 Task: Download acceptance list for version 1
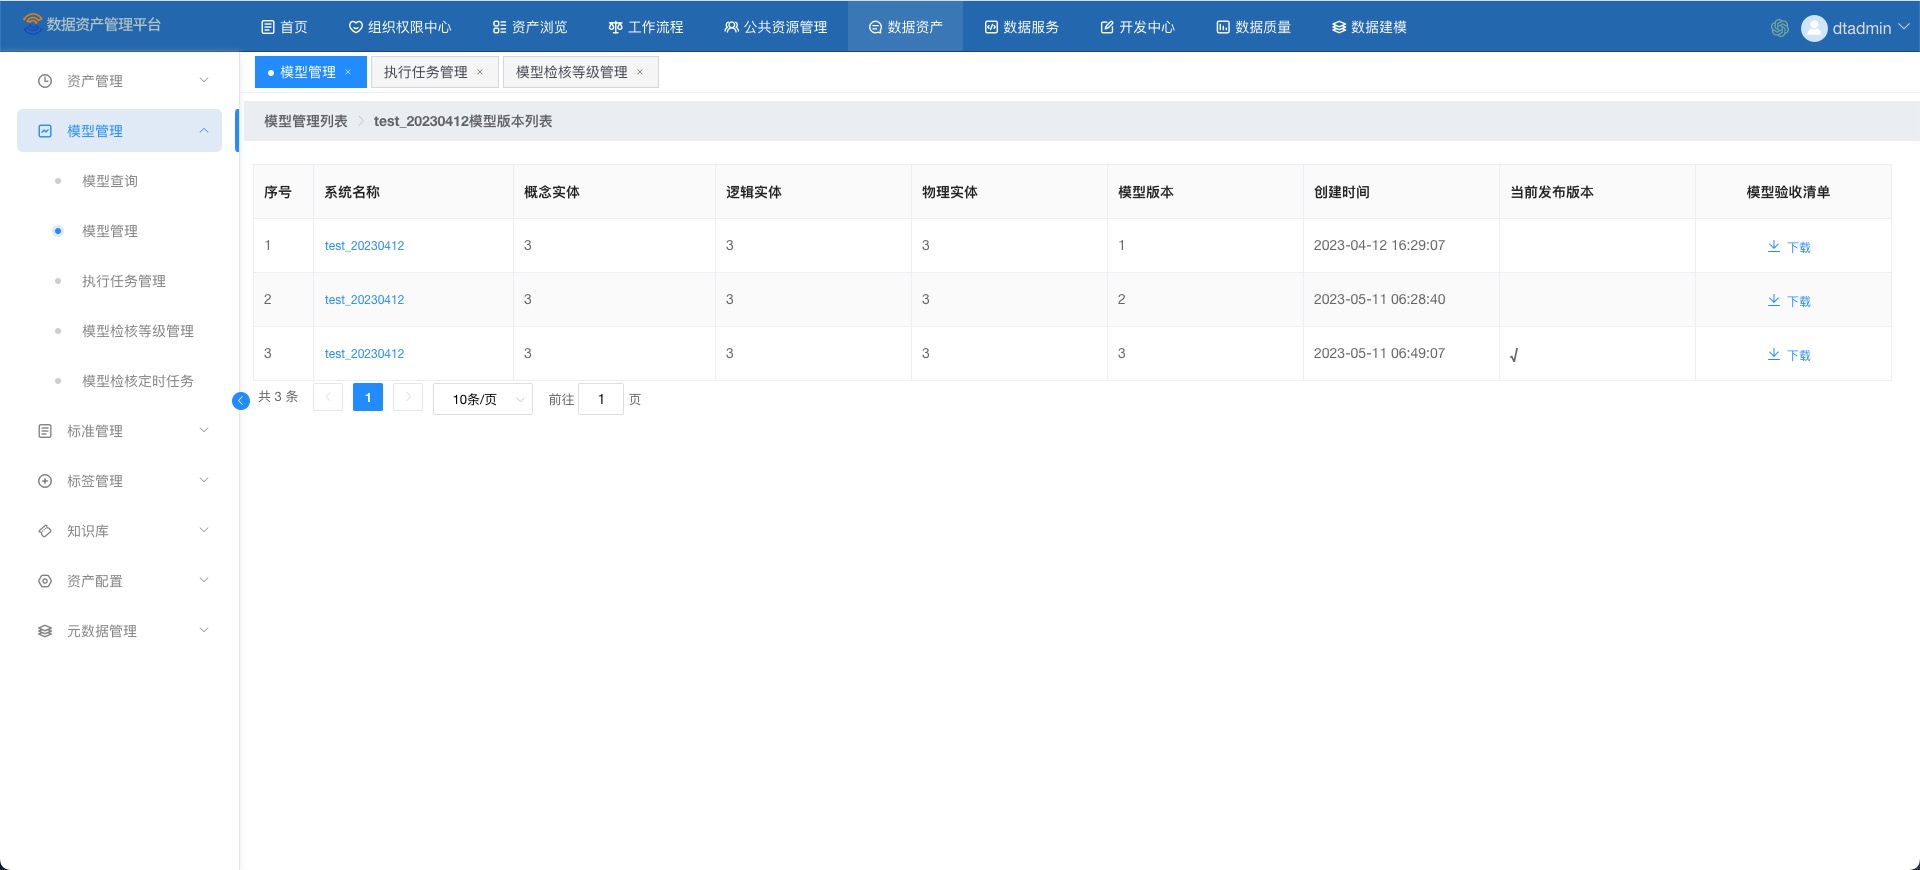tap(1788, 246)
